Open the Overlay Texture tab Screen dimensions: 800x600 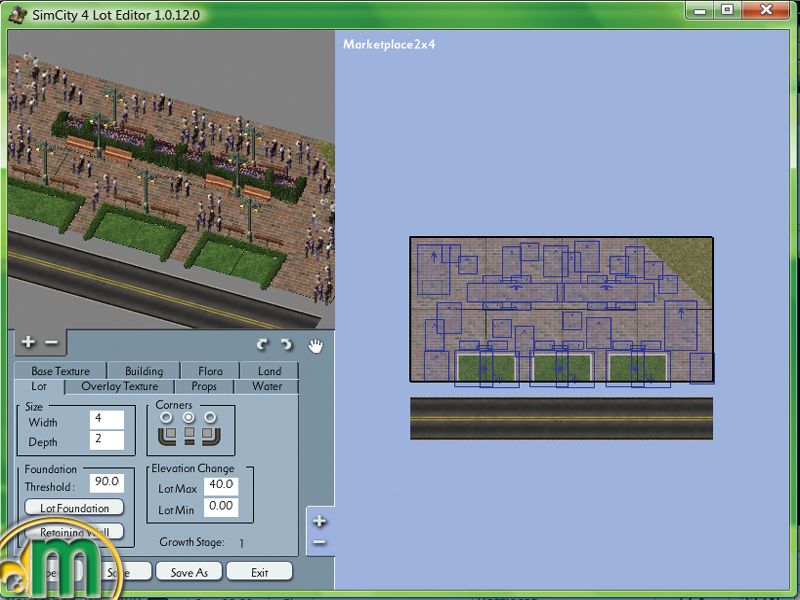[119, 386]
